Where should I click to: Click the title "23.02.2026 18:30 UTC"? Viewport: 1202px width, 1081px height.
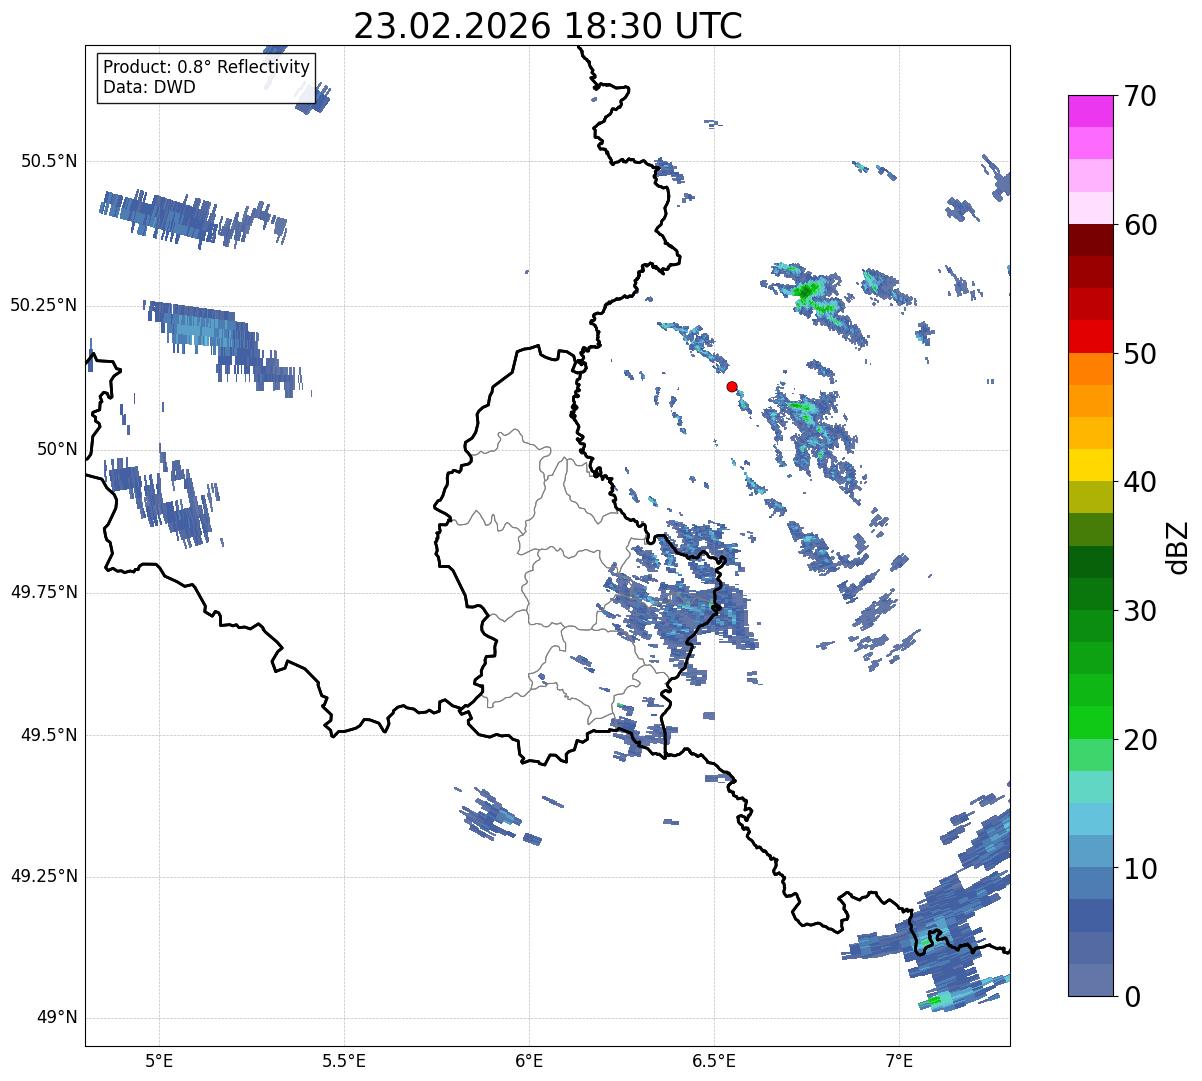548,26
